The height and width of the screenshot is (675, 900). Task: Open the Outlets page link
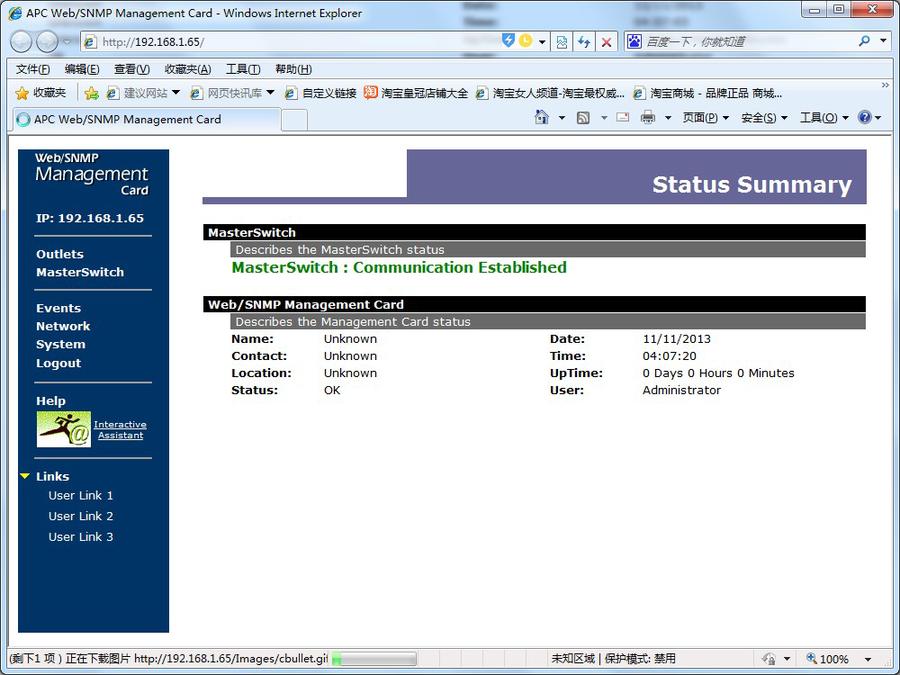(60, 254)
